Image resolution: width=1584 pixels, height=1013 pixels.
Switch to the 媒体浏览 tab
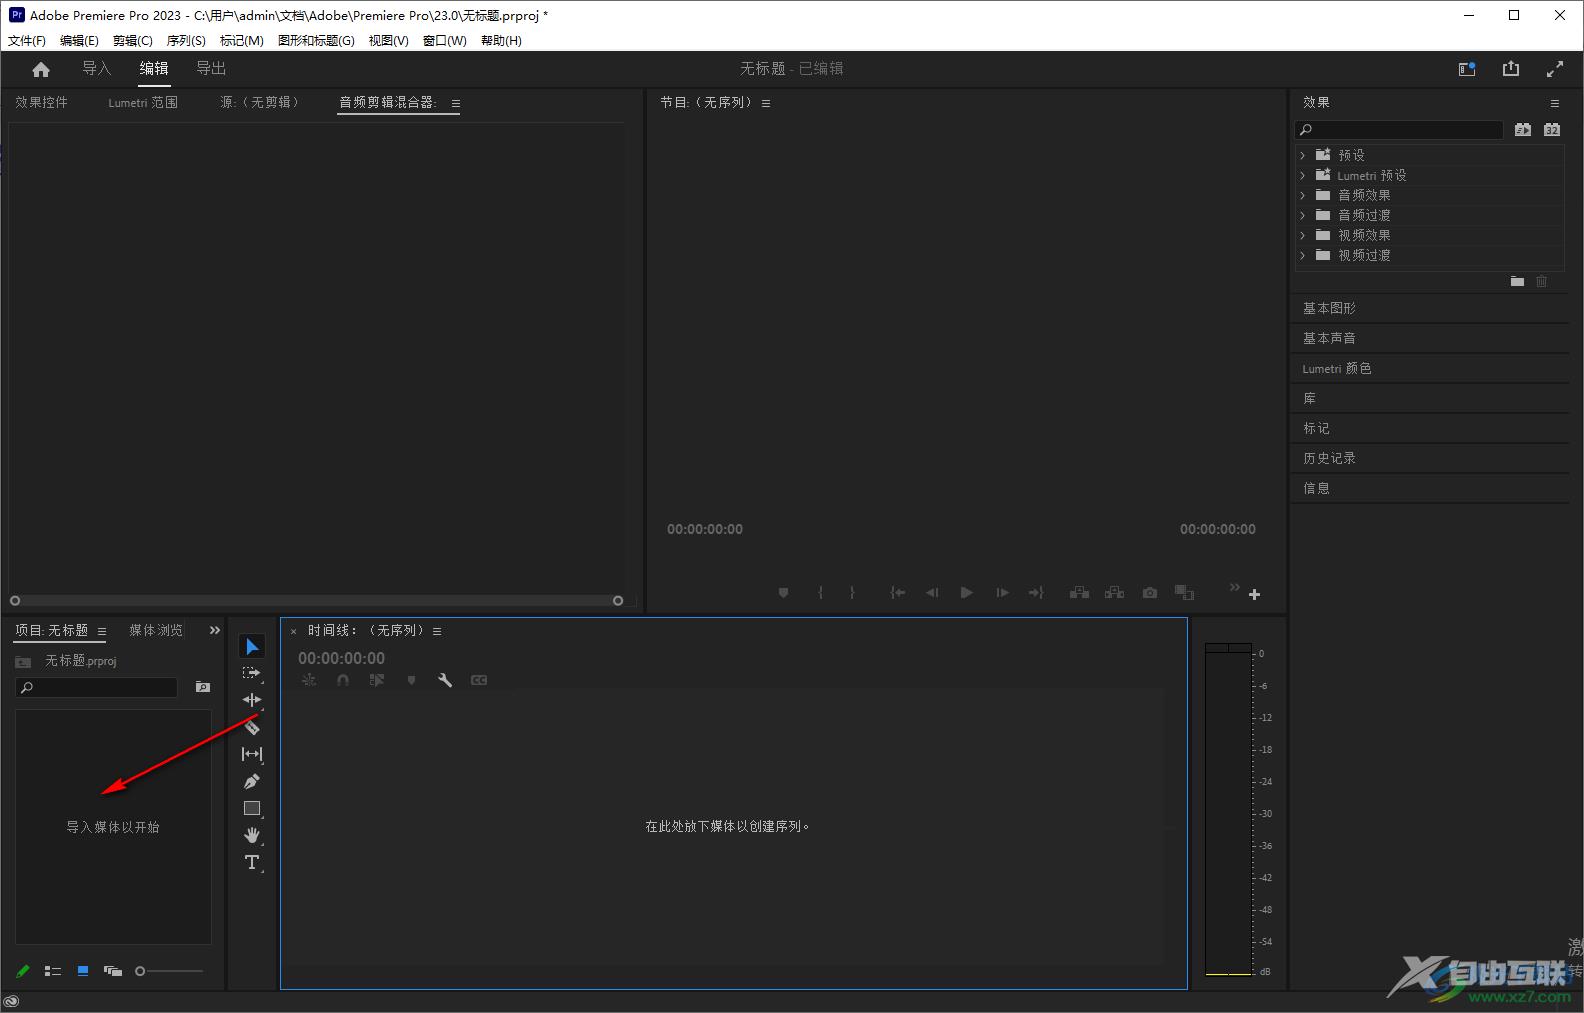156,630
